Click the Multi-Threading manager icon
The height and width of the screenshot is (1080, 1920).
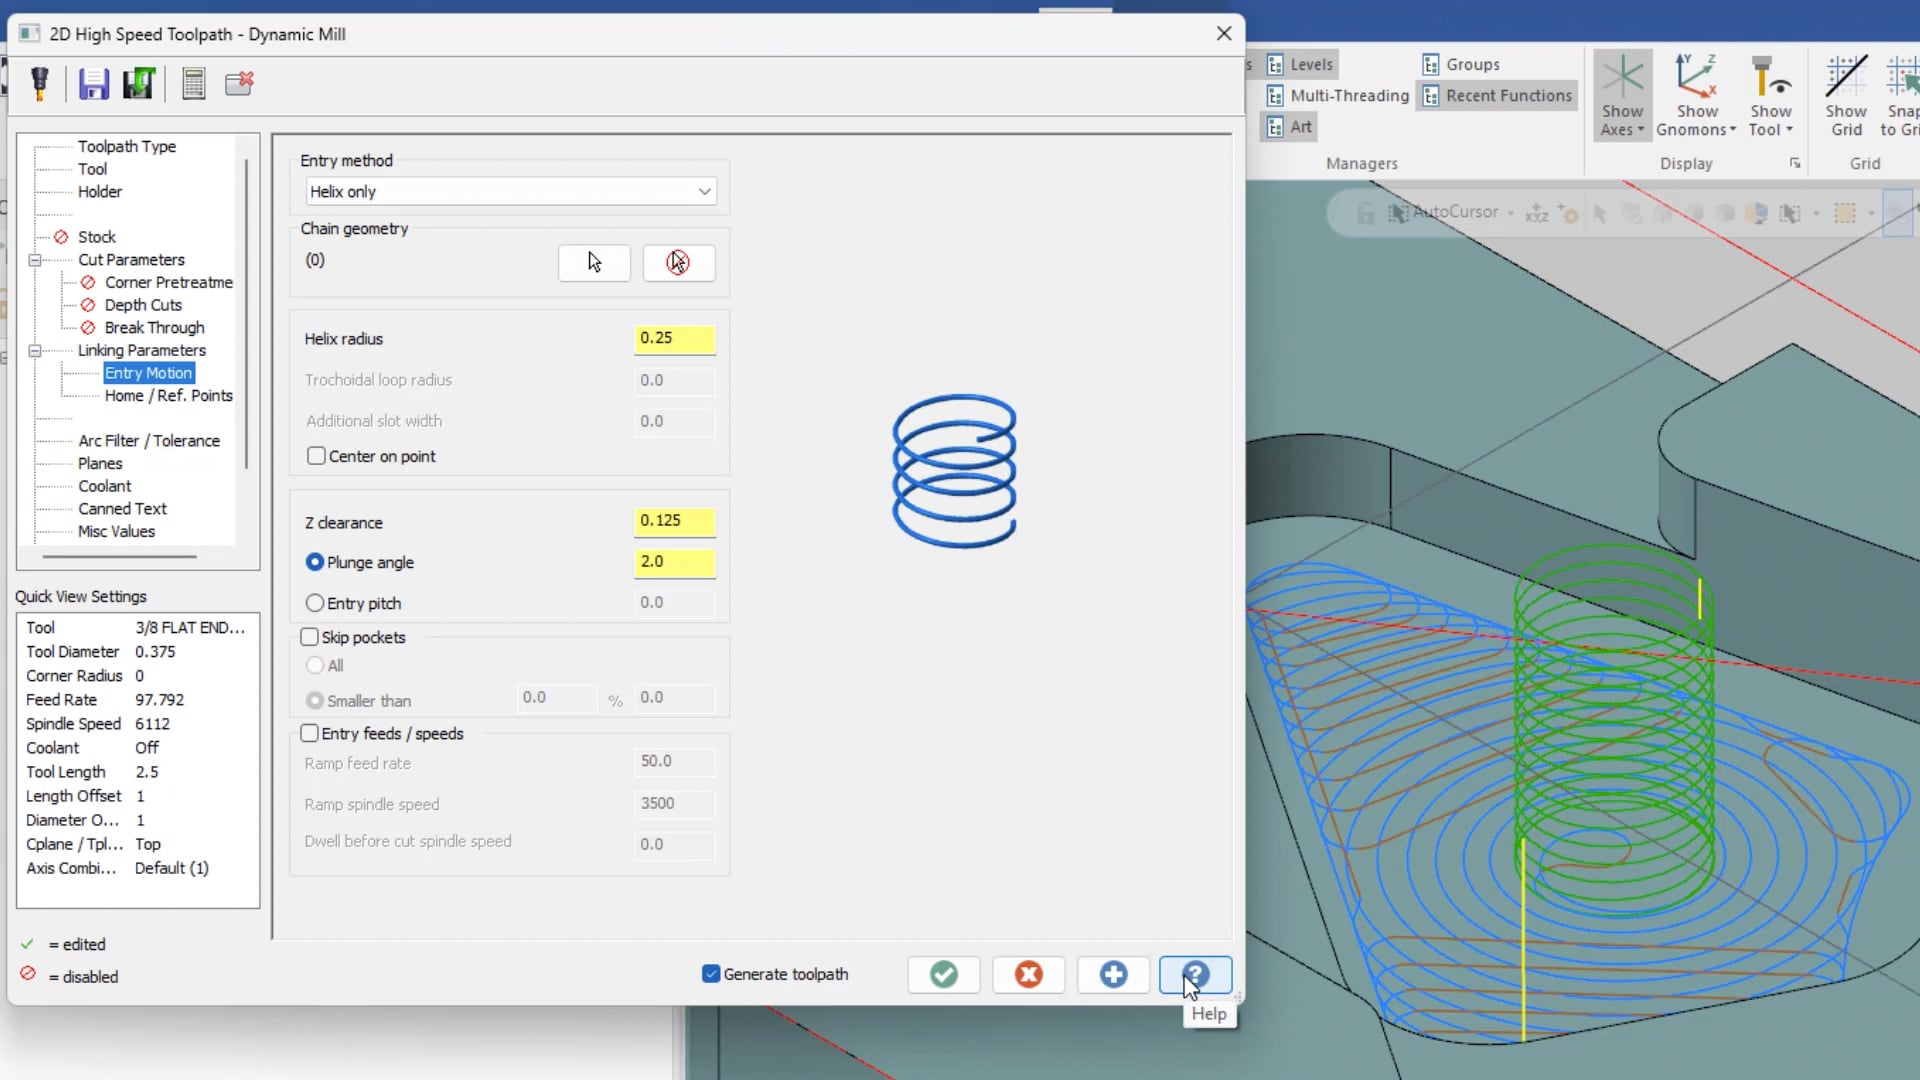click(1275, 95)
